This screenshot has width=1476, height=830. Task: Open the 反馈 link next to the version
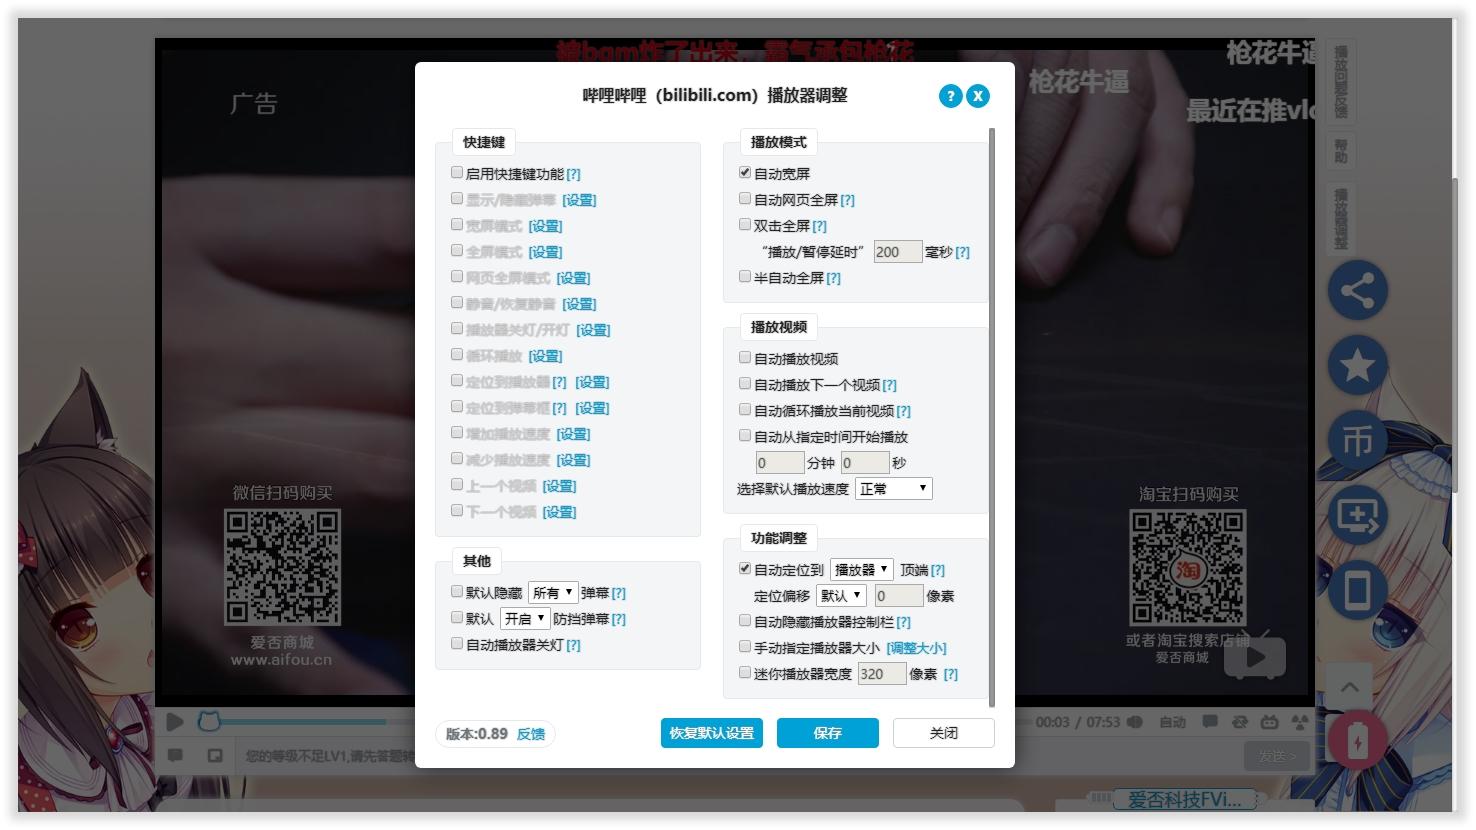pyautogui.click(x=531, y=734)
